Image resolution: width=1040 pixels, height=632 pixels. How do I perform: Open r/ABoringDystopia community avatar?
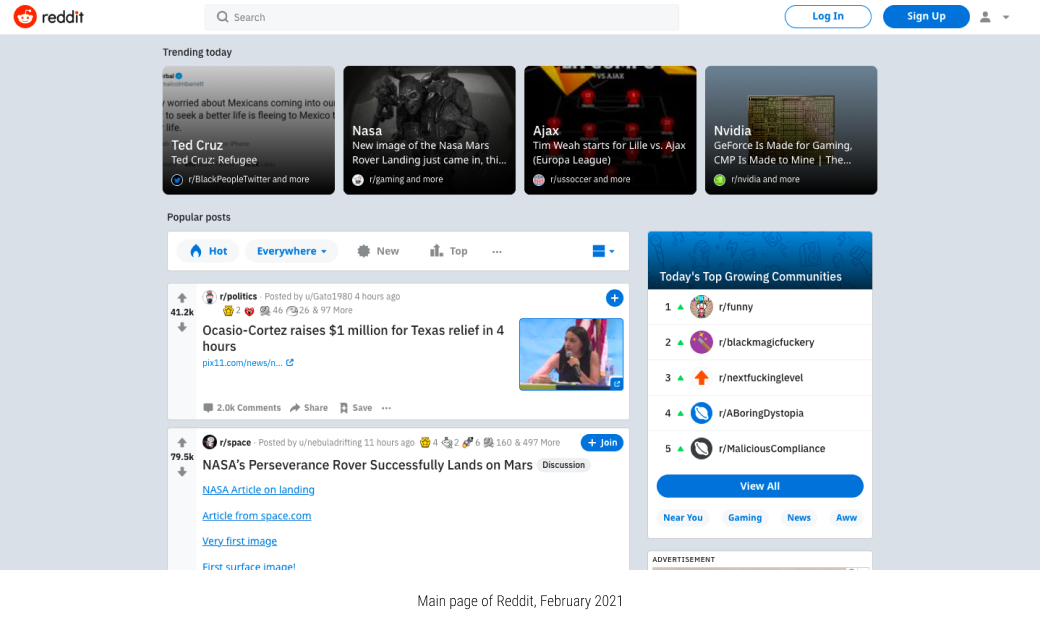pos(701,413)
